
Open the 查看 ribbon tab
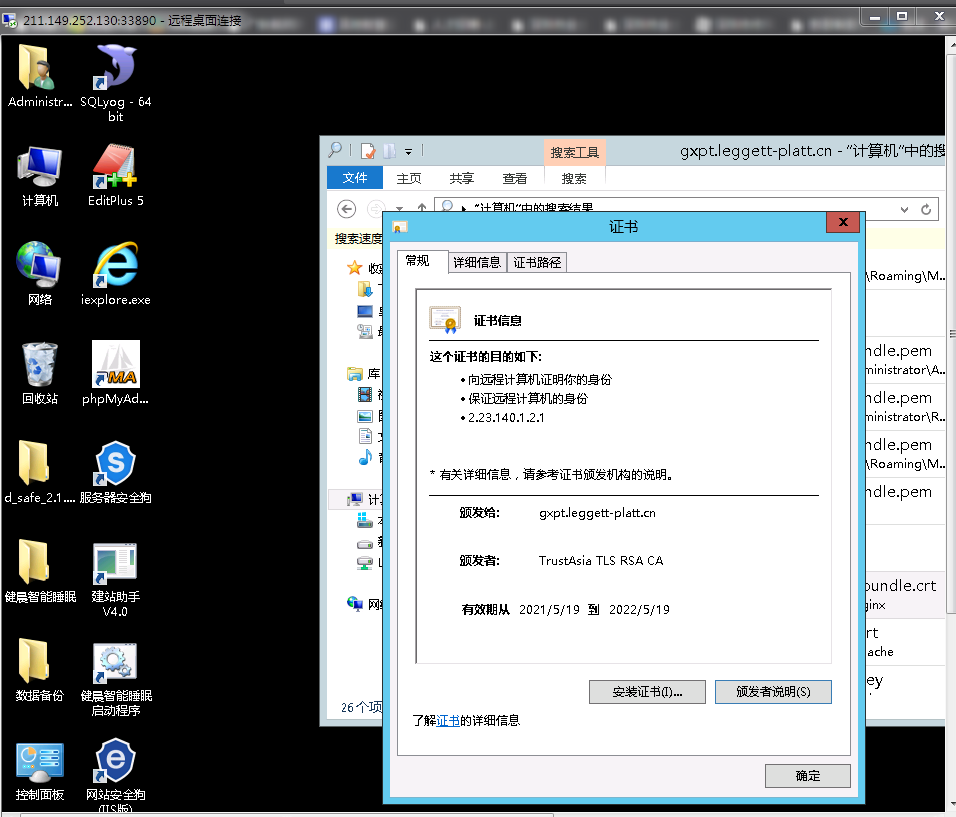(x=515, y=178)
